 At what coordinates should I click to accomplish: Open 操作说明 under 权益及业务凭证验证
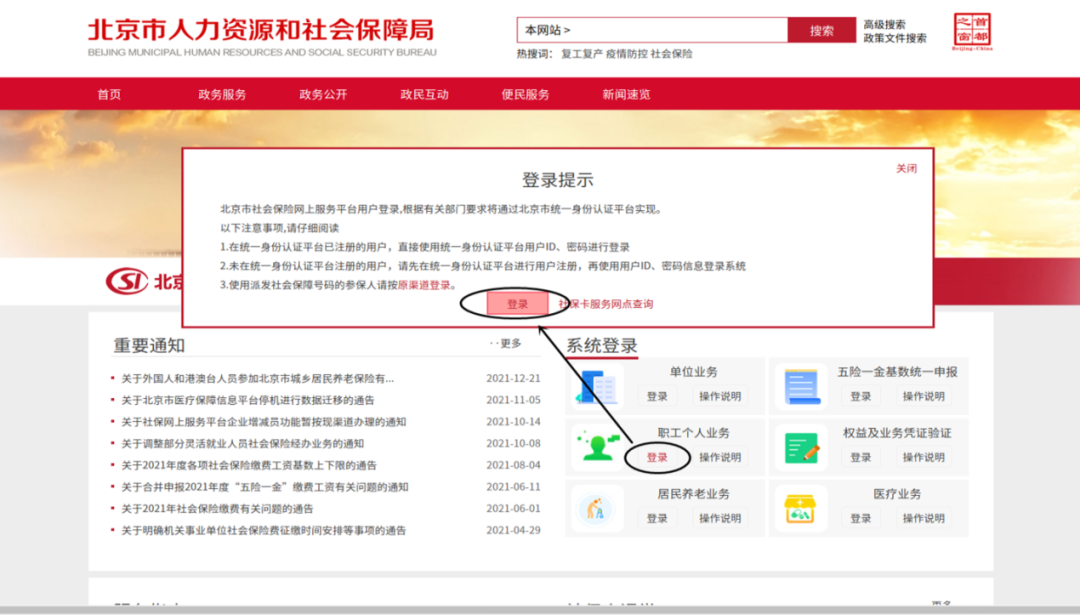pos(924,457)
